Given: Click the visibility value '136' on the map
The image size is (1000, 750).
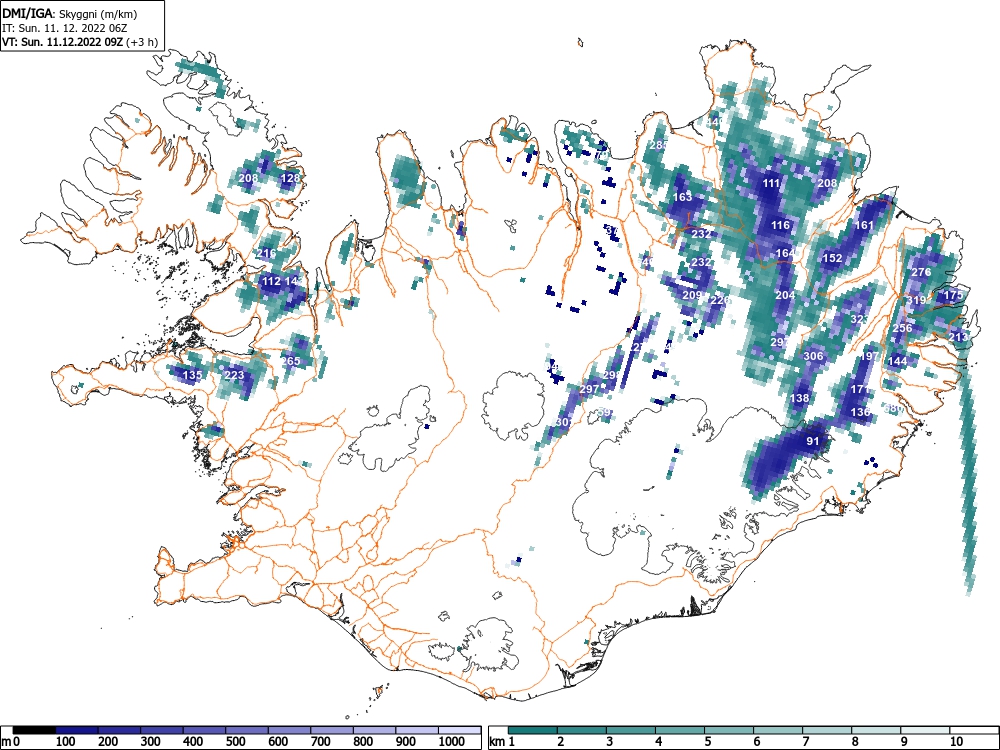Looking at the screenshot, I should pyautogui.click(x=860, y=412).
